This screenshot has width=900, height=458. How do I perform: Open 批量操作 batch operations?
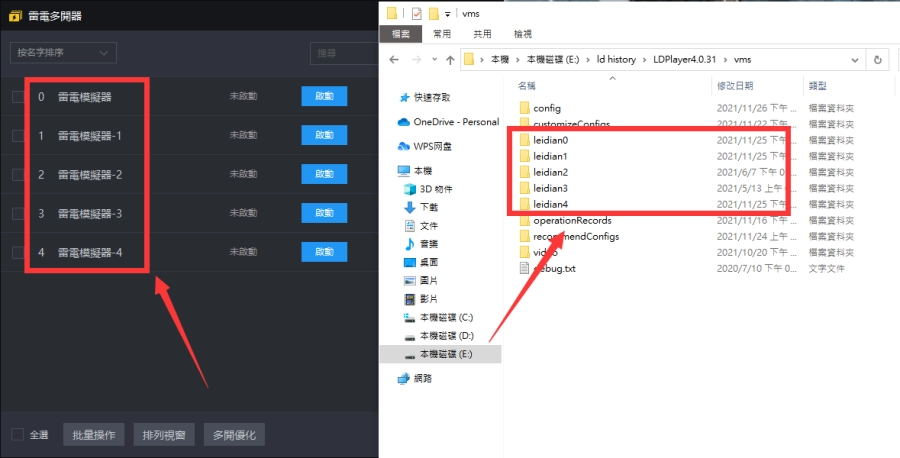click(x=94, y=435)
